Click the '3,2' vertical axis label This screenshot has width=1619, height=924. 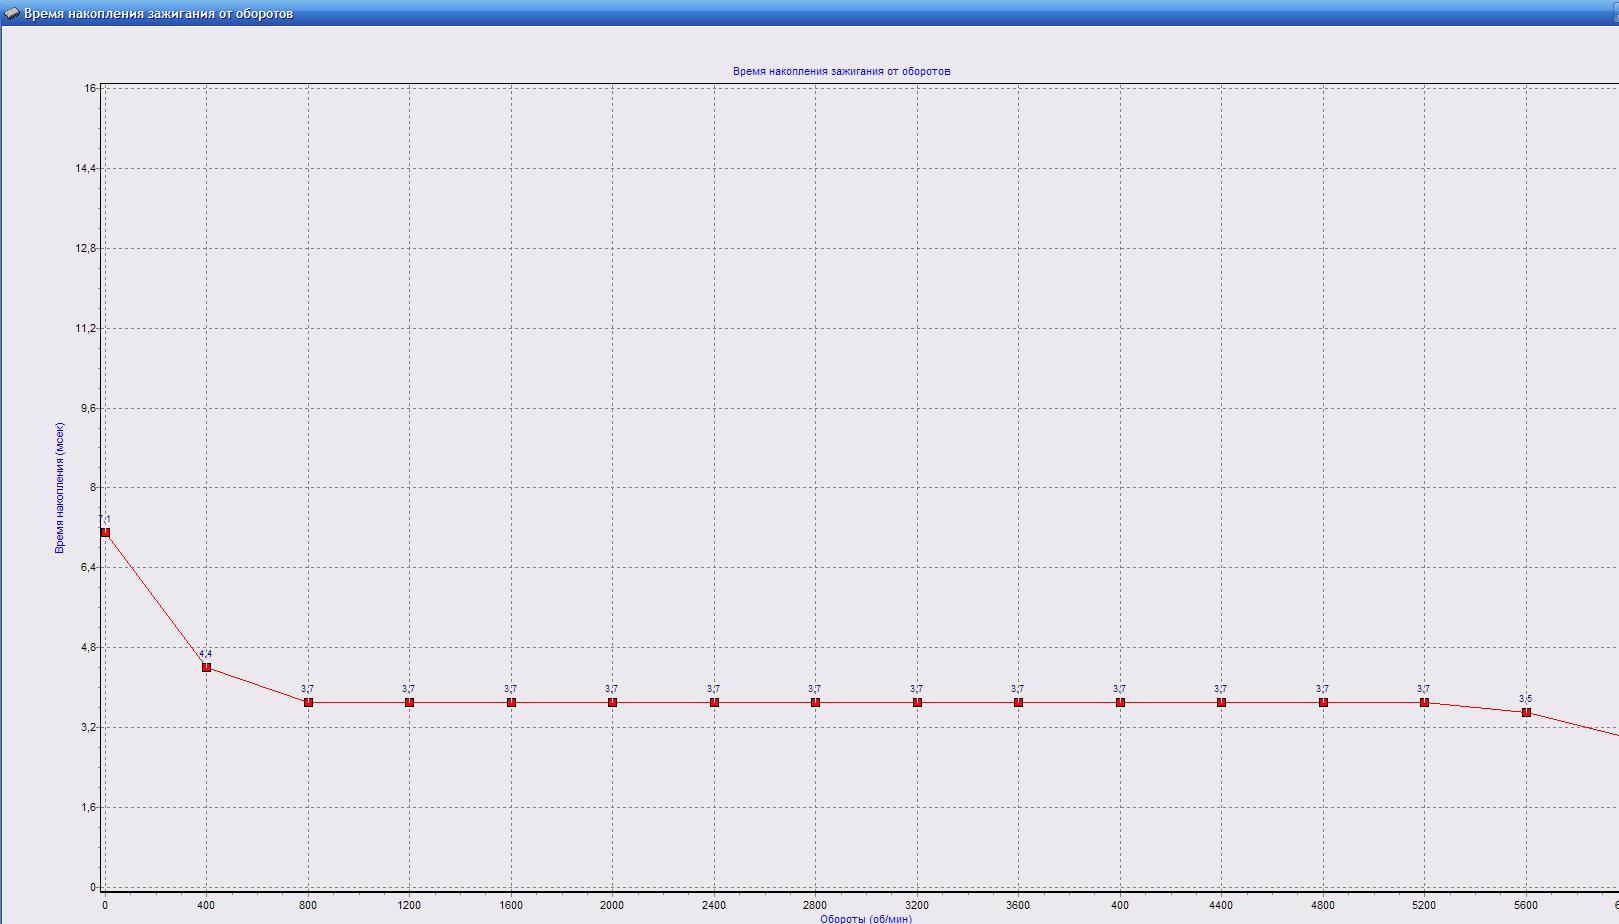(88, 728)
